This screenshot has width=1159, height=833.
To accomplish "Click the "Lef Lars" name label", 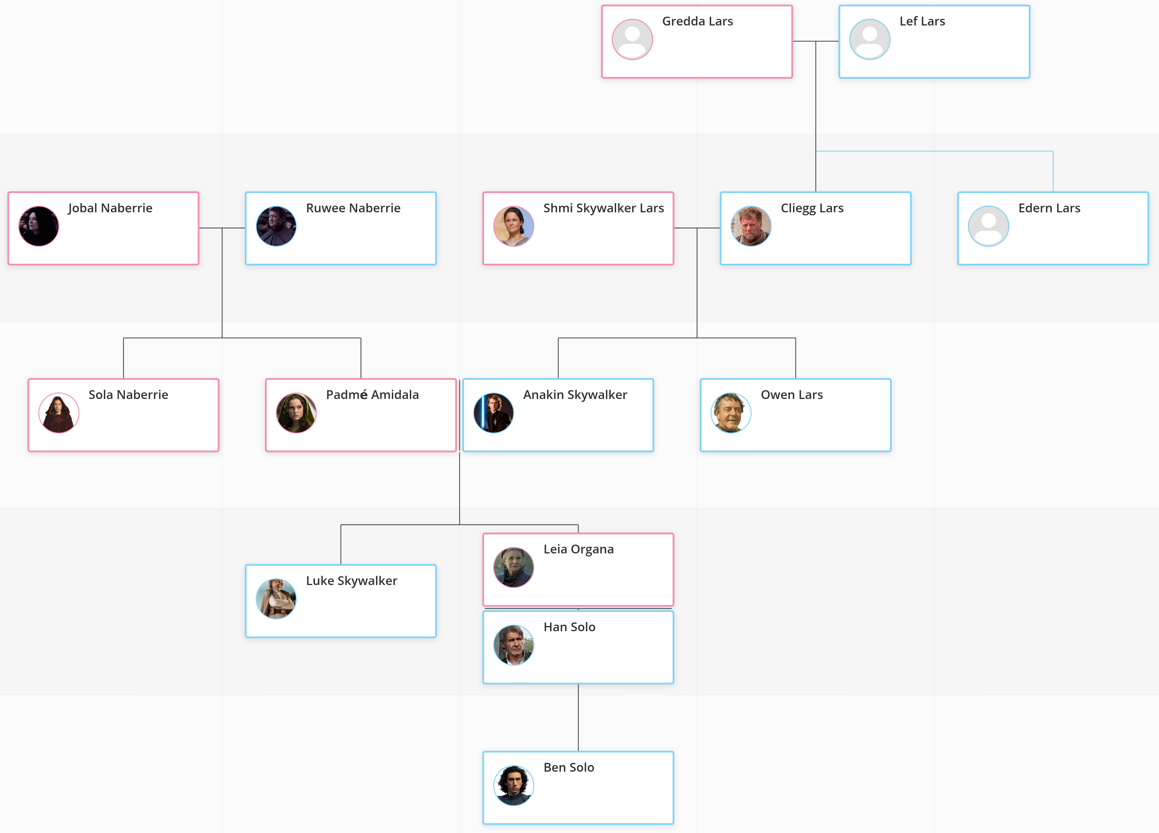I will [x=922, y=21].
